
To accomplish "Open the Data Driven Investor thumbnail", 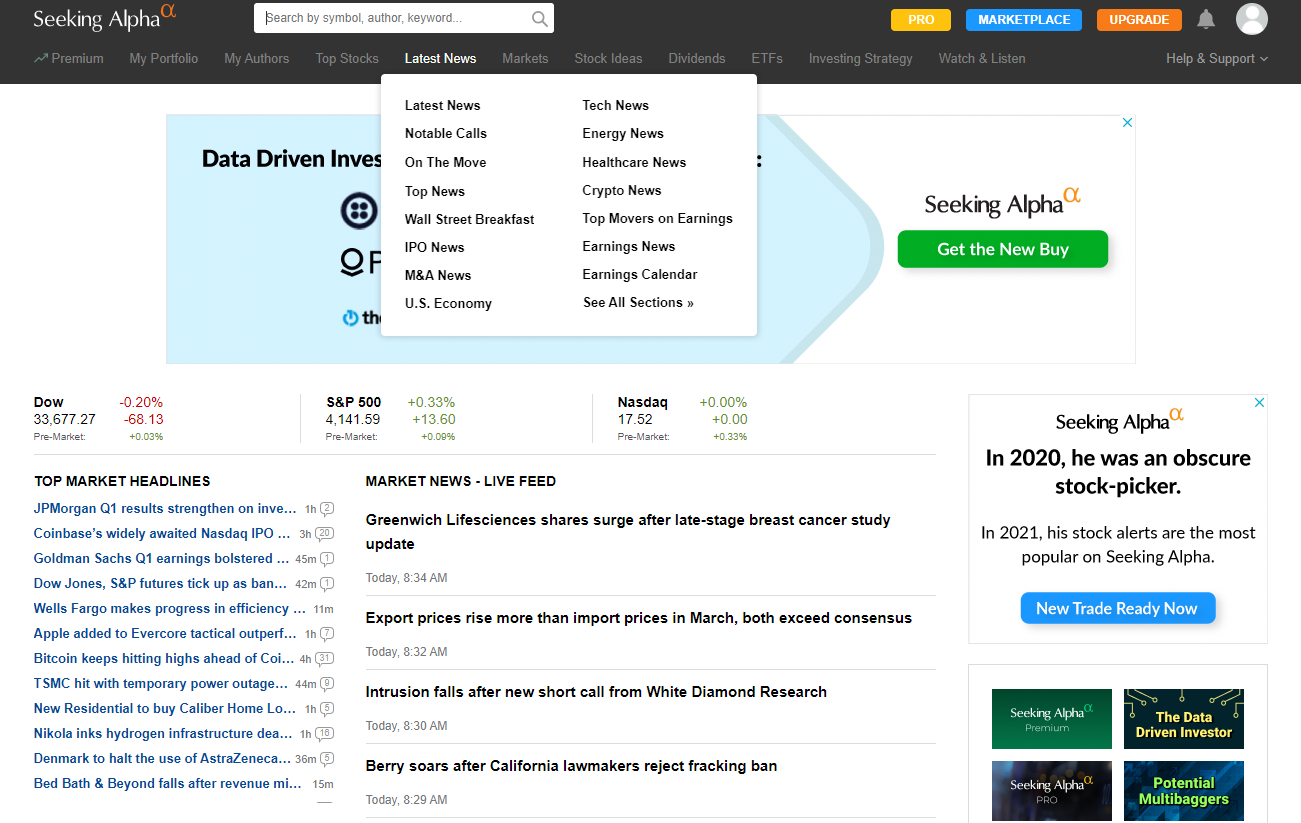I will click(x=1184, y=719).
